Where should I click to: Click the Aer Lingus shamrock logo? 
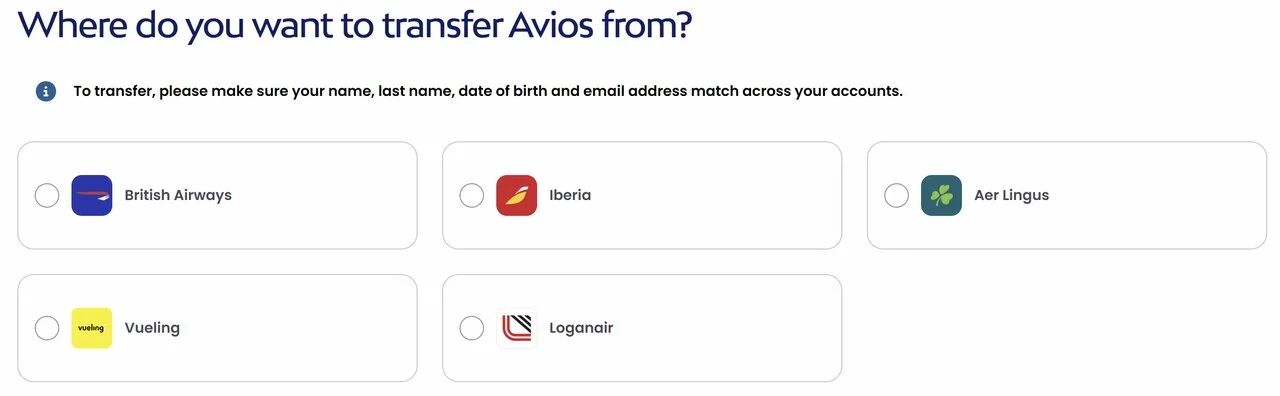point(941,195)
